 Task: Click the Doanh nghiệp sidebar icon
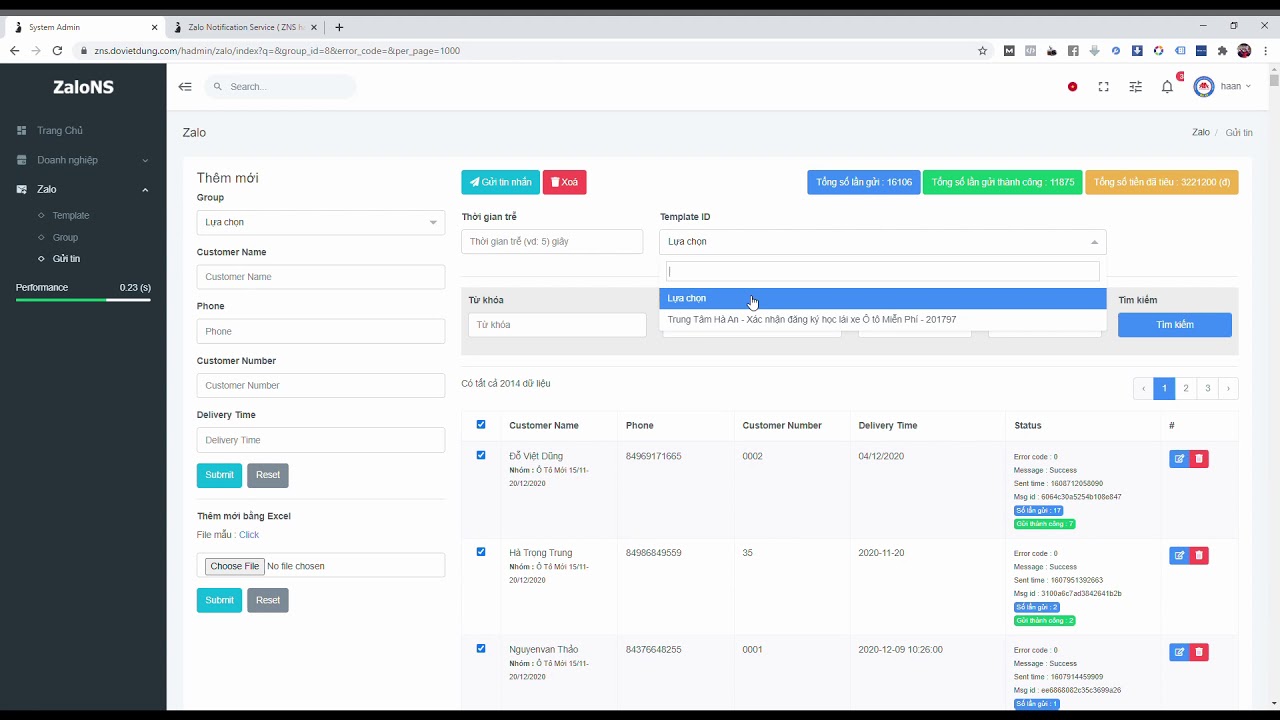[22, 160]
